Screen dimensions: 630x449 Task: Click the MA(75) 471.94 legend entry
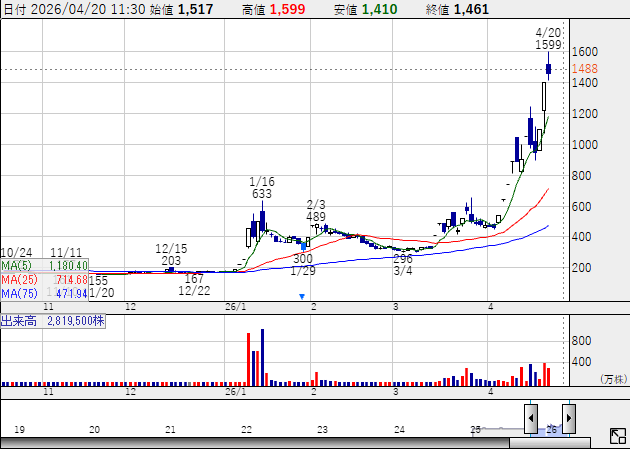pyautogui.click(x=44, y=293)
